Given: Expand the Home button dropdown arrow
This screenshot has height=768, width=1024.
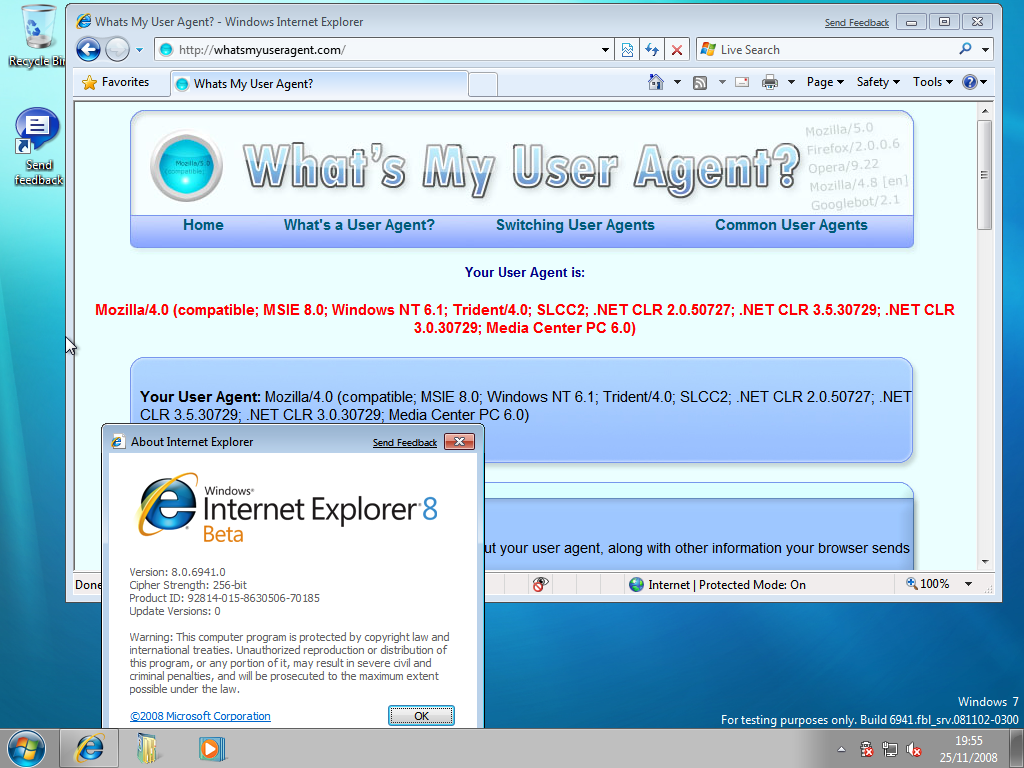Looking at the screenshot, I should tap(677, 82).
